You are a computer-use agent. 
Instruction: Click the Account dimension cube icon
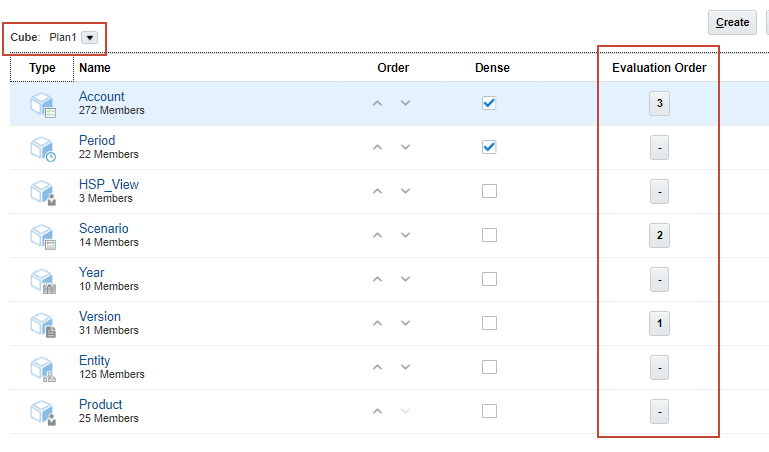(x=42, y=104)
